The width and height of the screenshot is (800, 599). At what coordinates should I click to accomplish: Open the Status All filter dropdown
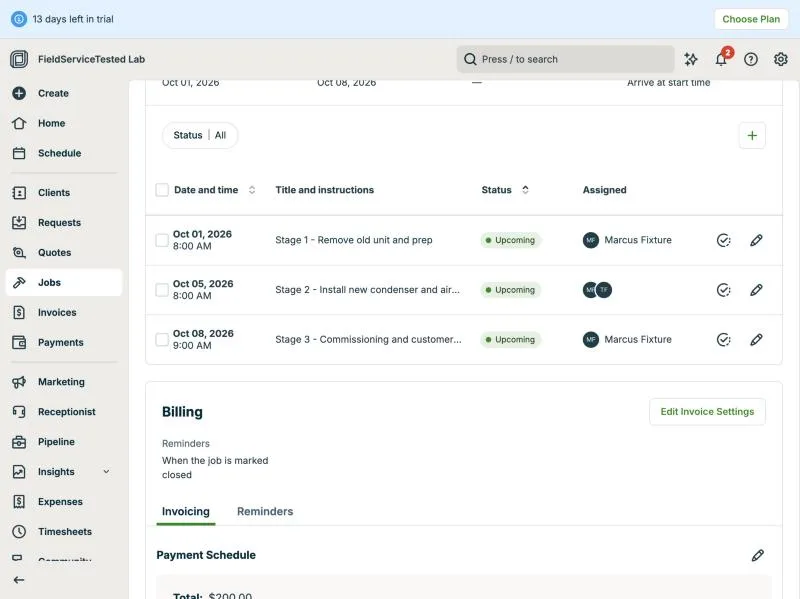coord(199,135)
